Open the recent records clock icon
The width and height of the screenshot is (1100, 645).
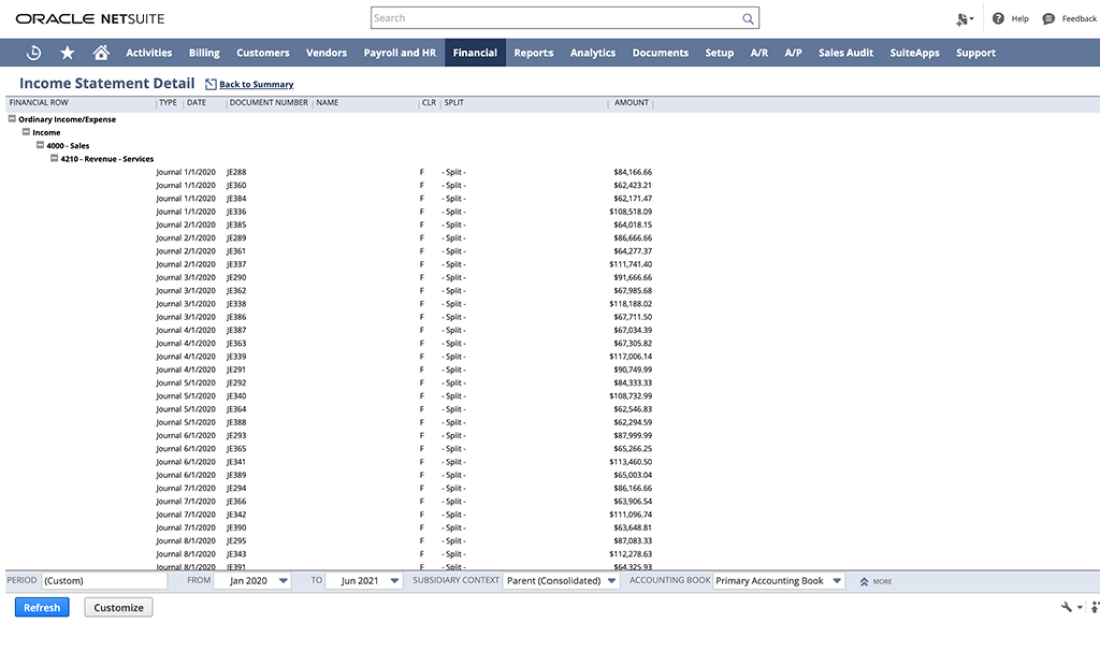[x=33, y=53]
